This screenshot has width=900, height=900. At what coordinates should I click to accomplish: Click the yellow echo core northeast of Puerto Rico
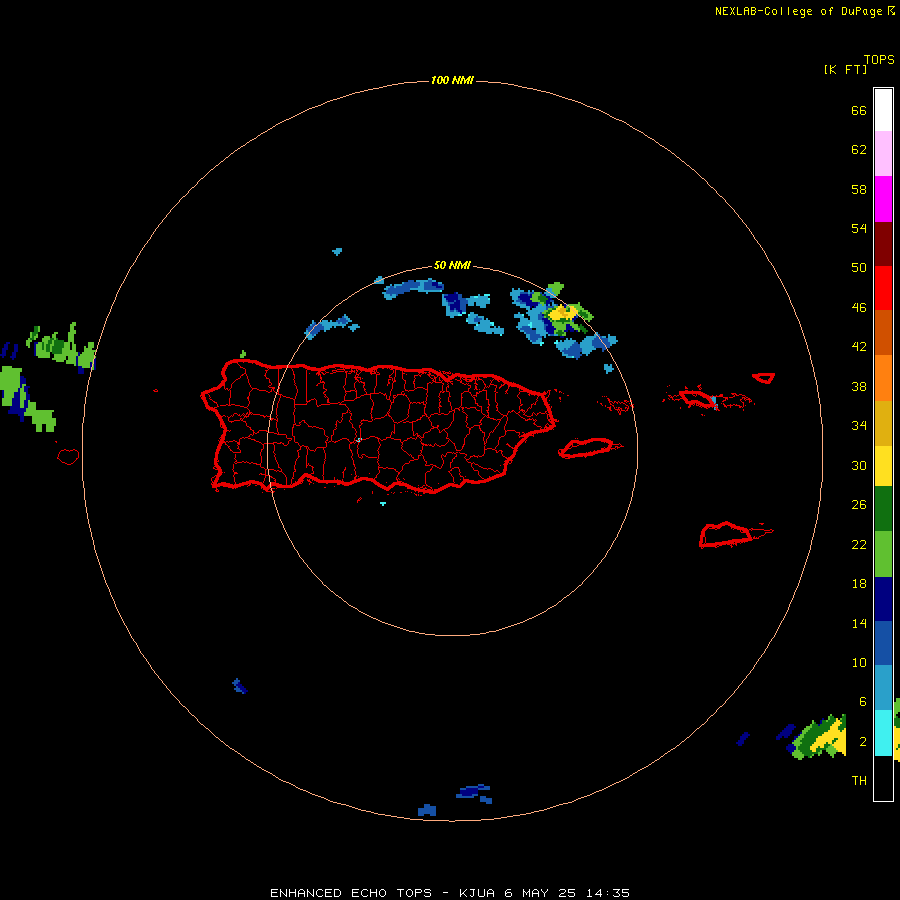(562, 313)
